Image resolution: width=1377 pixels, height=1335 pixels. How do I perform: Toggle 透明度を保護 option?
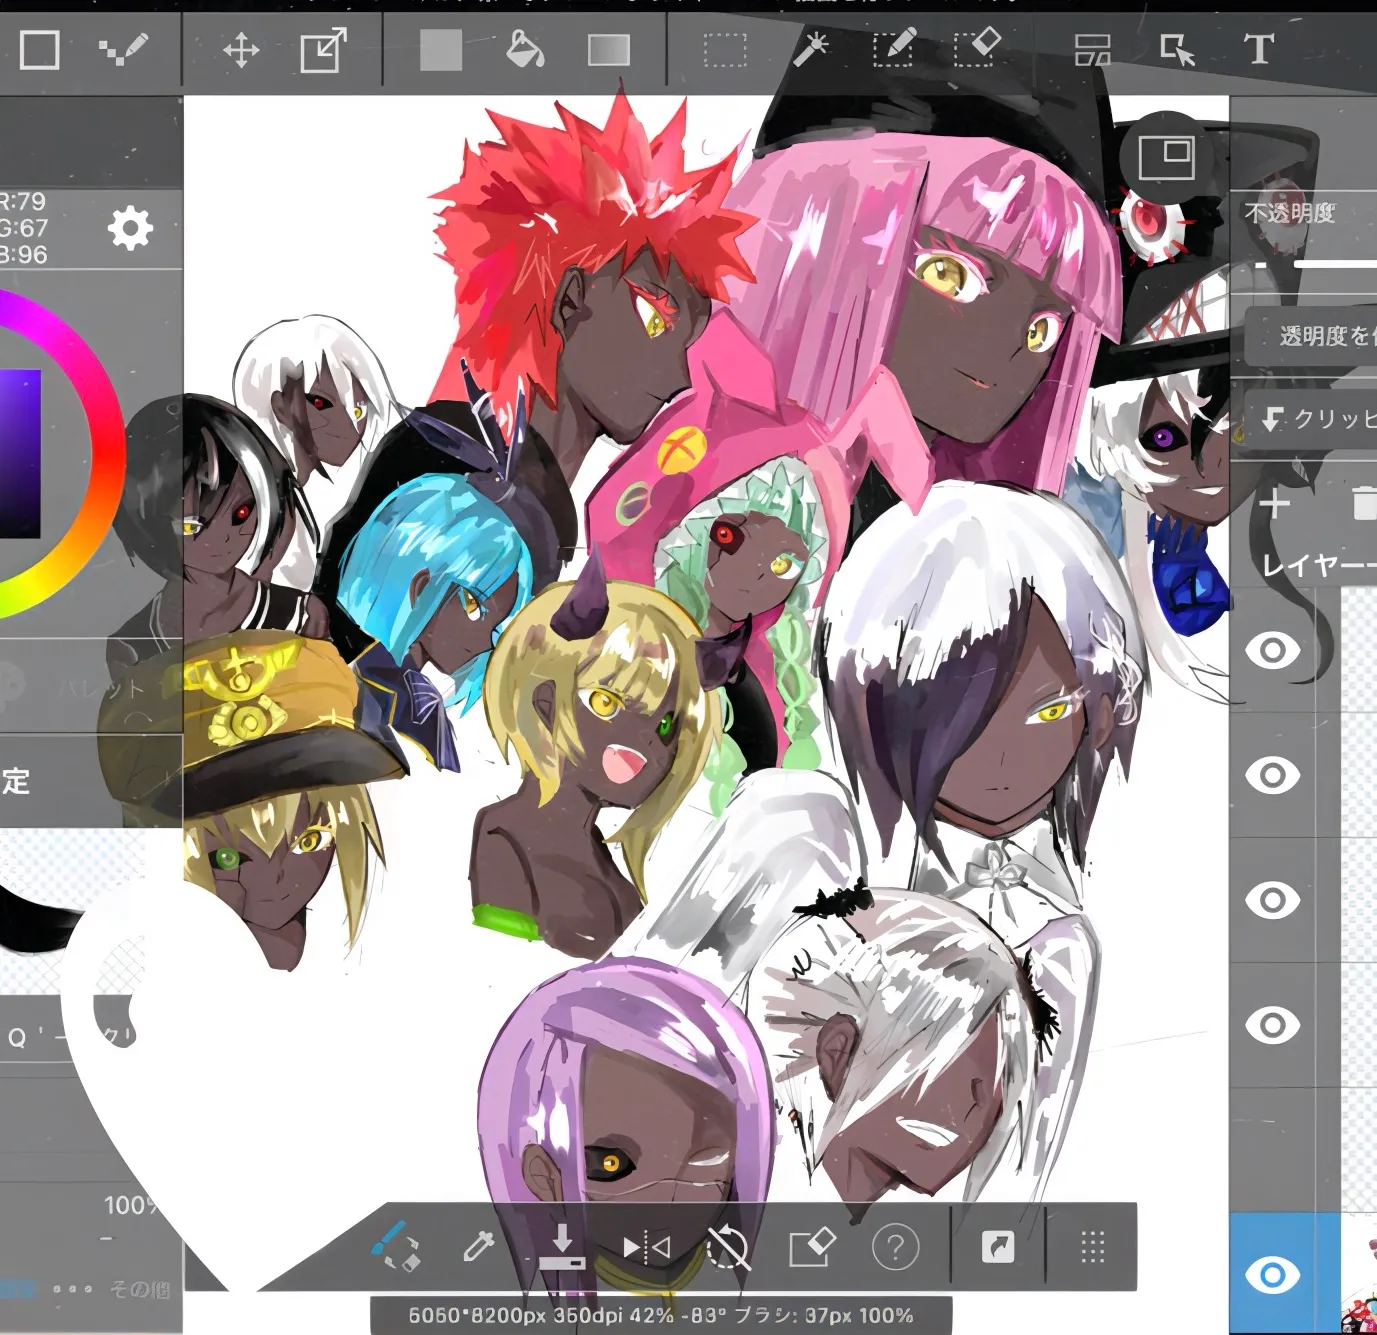tap(1311, 336)
